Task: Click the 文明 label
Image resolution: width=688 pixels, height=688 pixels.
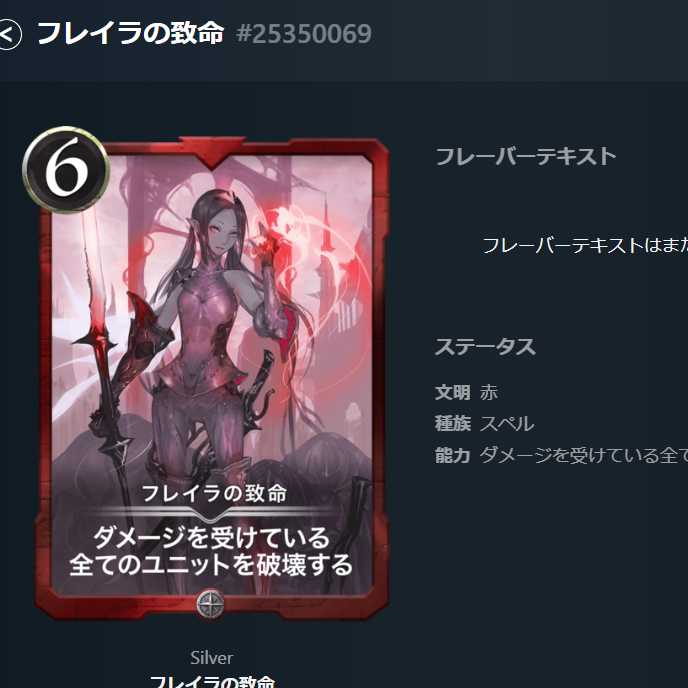Action: (452, 392)
